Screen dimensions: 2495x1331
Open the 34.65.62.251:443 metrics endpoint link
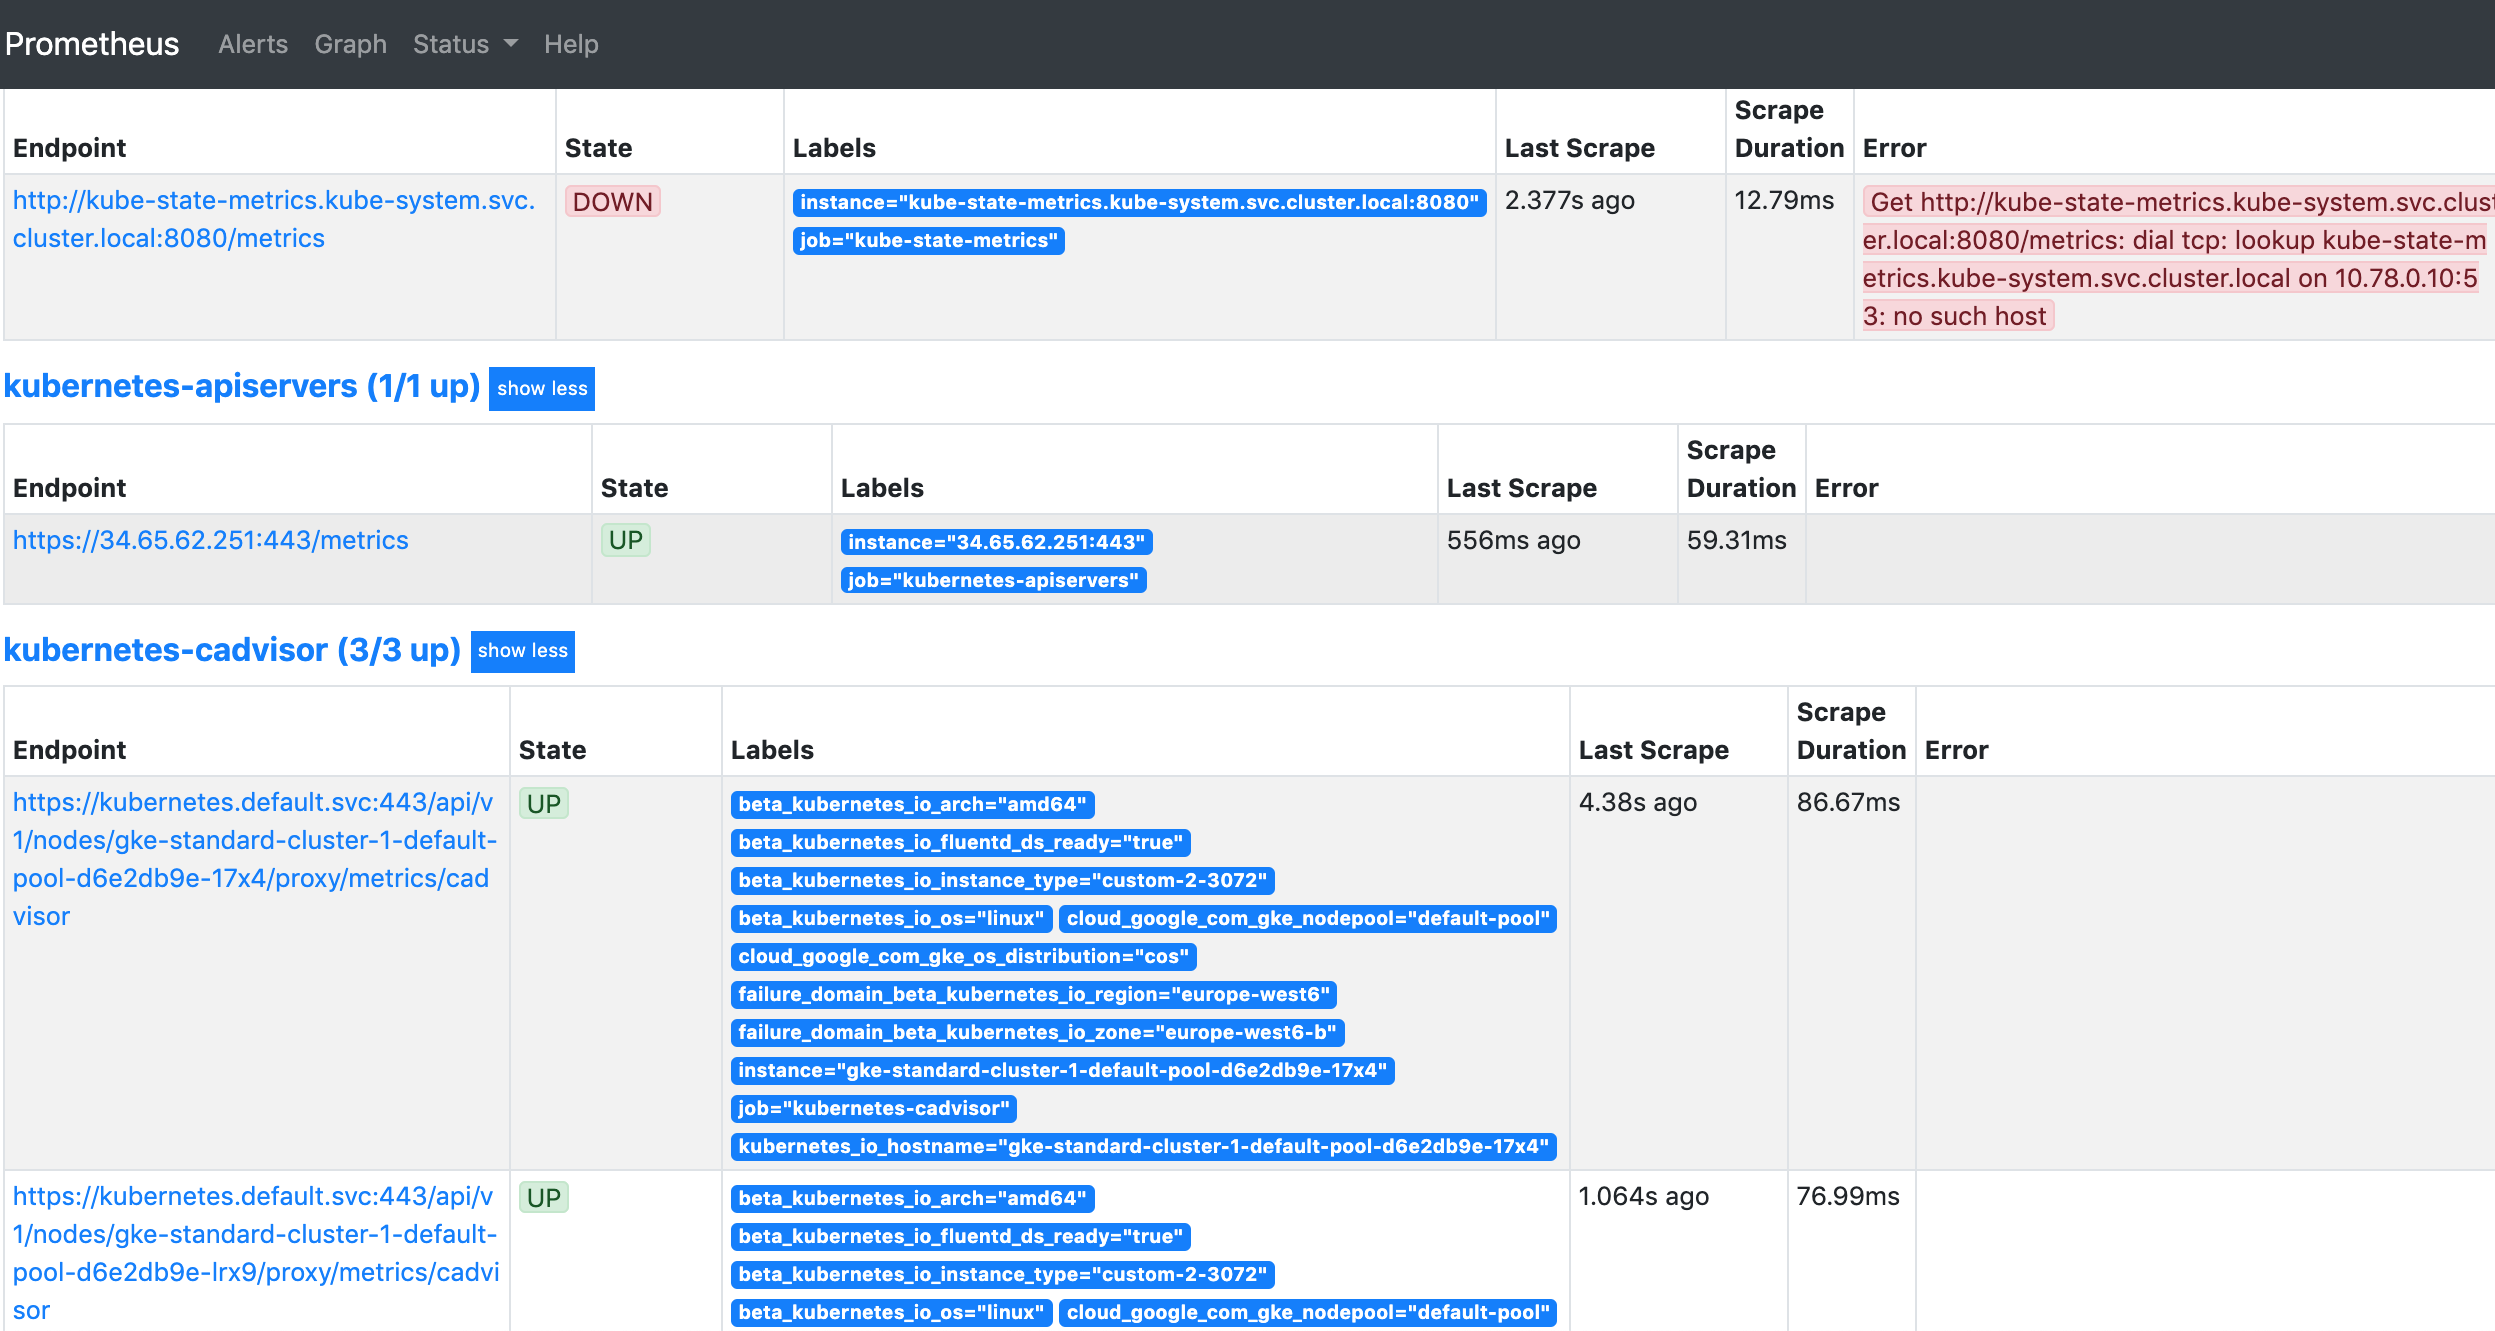210,540
